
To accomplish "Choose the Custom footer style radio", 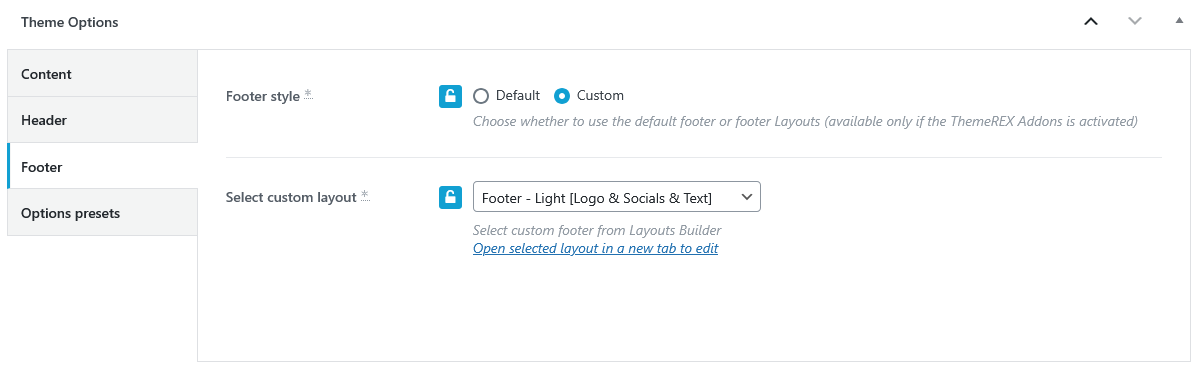I will click(x=562, y=96).
